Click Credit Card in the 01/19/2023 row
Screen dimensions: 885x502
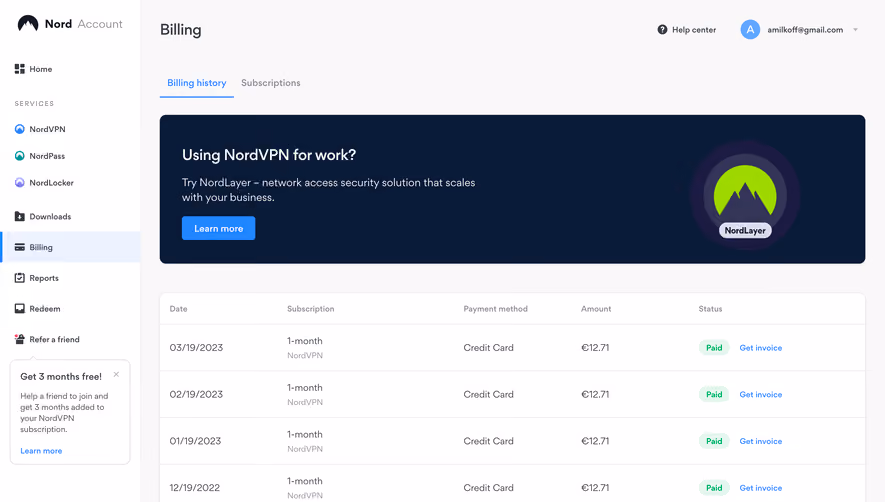point(488,441)
